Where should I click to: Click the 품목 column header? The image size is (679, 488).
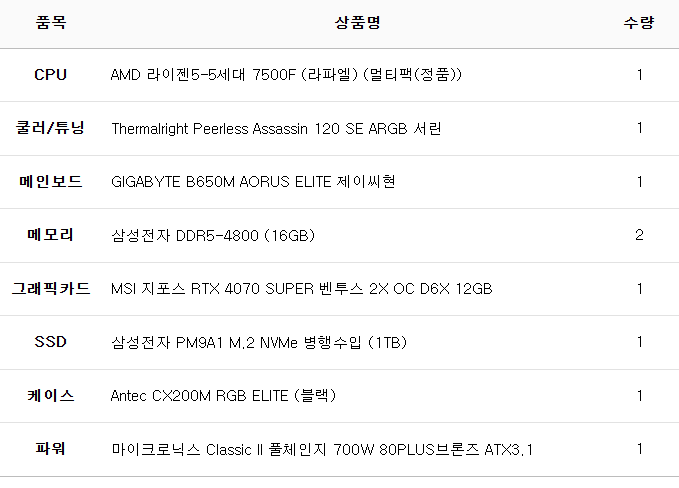pos(50,22)
